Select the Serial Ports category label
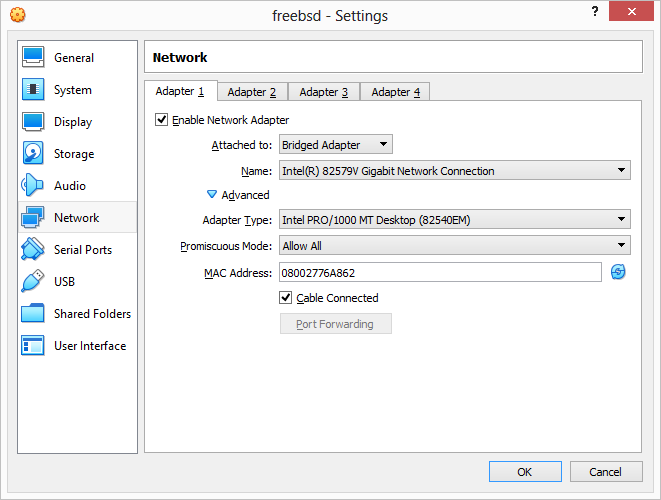Viewport: 661px width, 500px height. point(83,250)
